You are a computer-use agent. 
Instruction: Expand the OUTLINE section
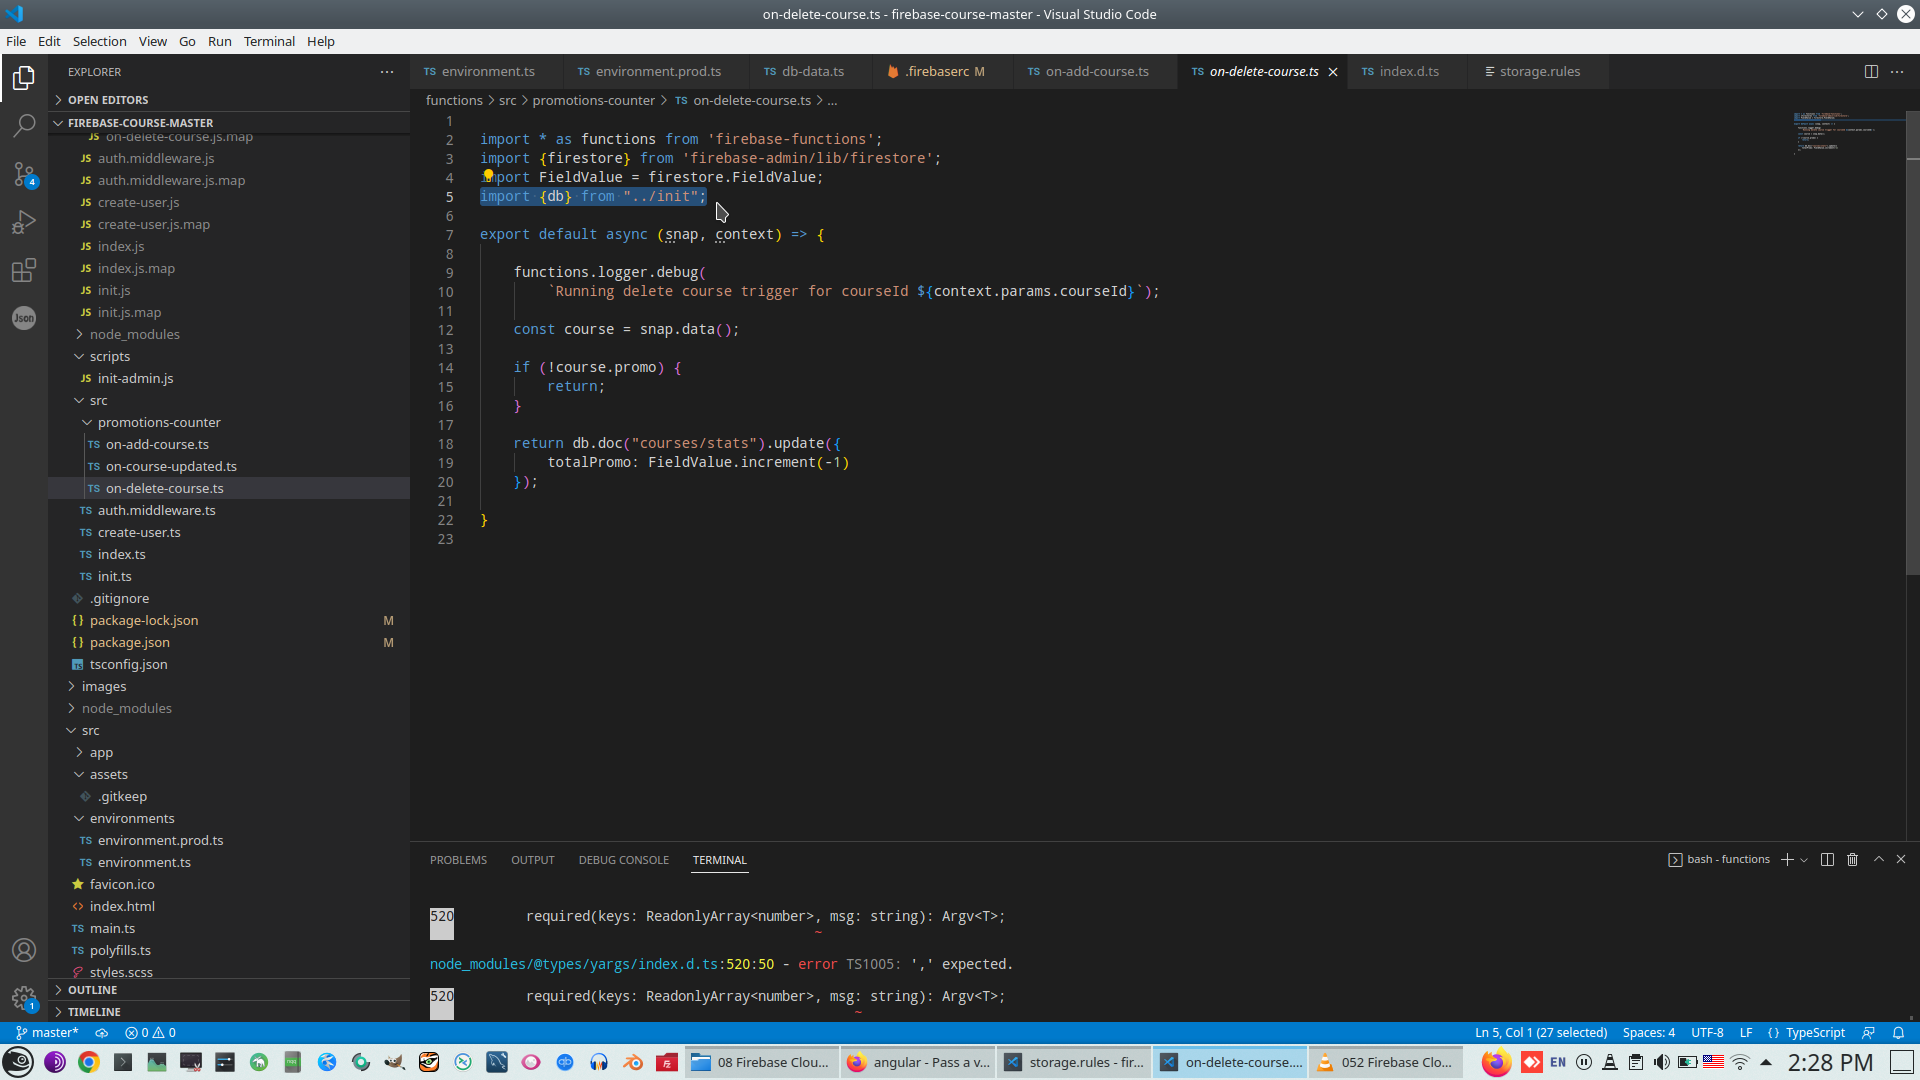tap(93, 990)
